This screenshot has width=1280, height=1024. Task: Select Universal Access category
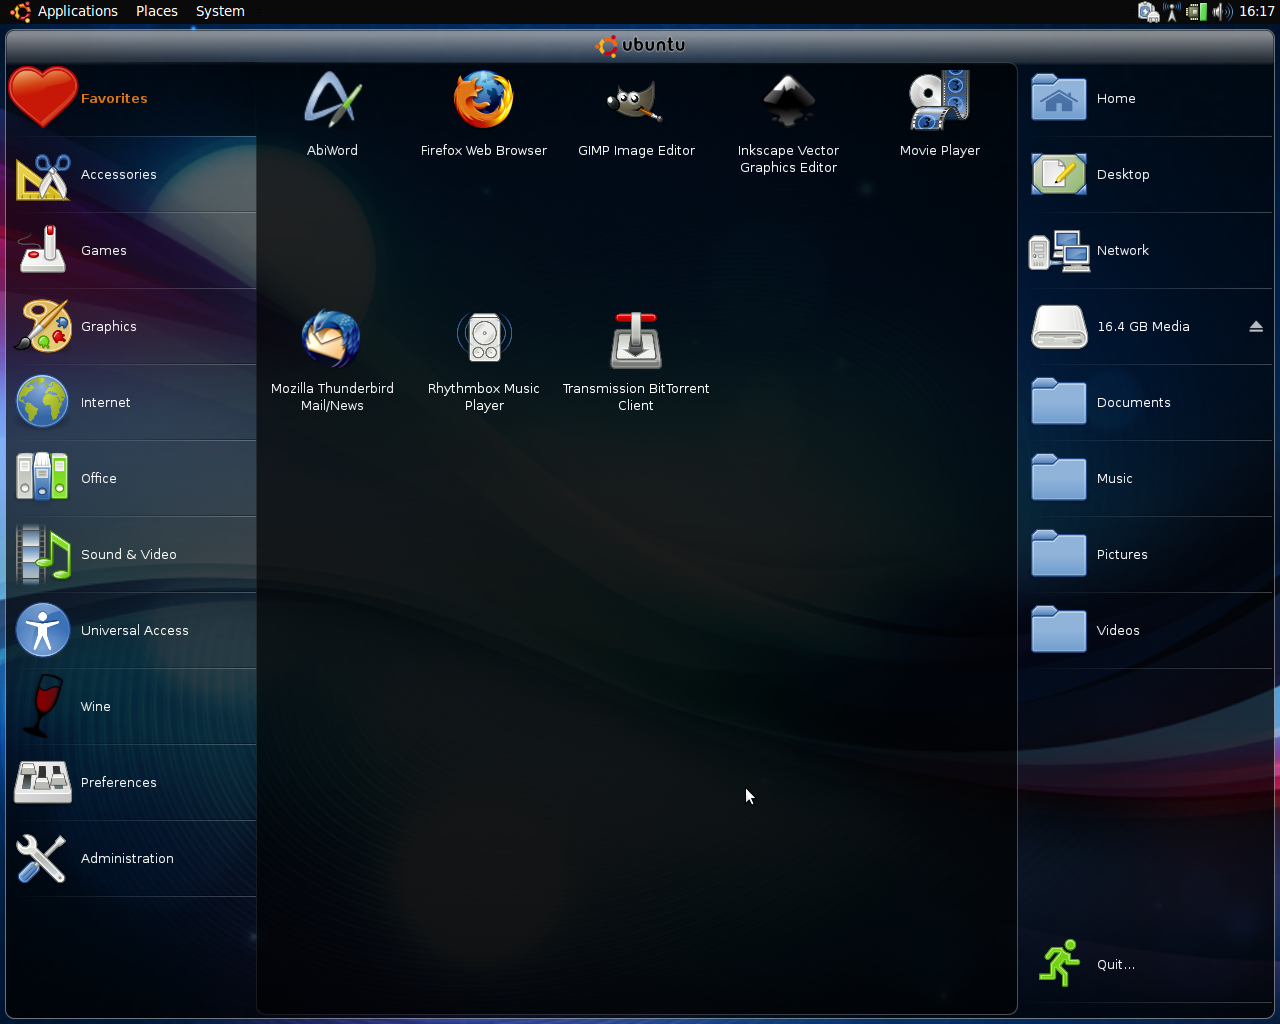point(131,630)
